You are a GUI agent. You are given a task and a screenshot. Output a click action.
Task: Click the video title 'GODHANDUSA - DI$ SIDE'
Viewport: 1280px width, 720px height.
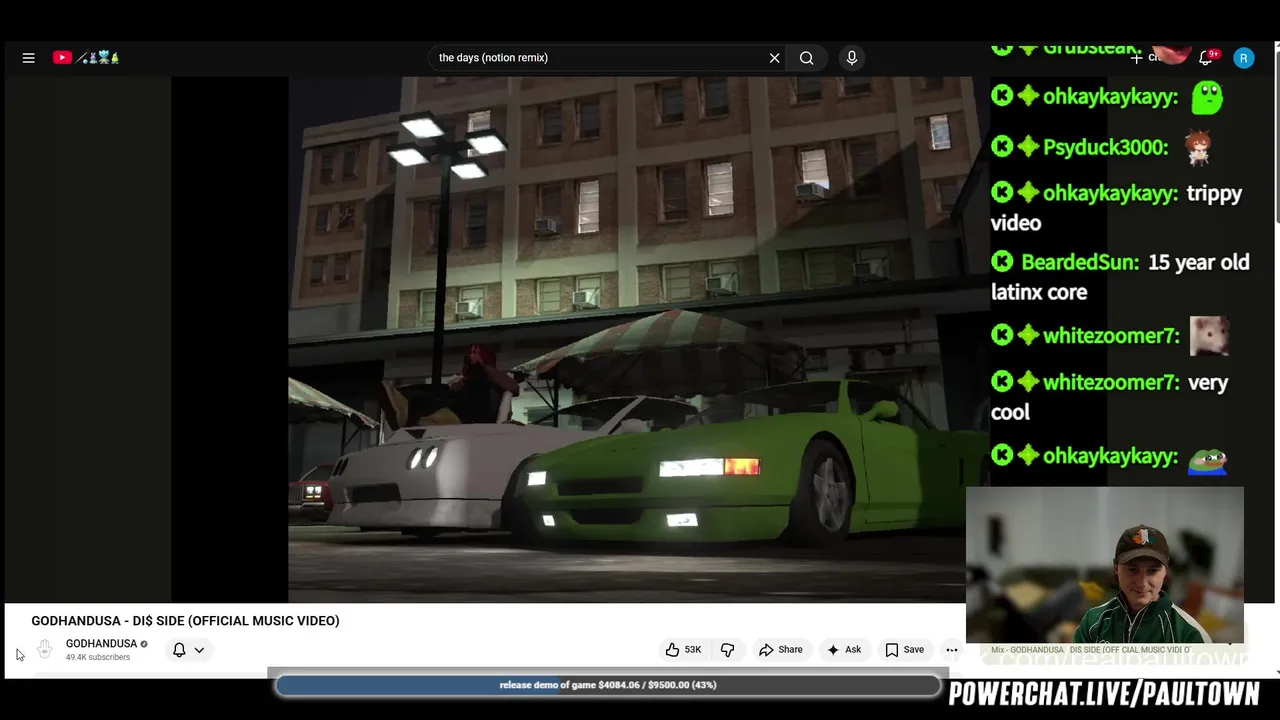185,621
